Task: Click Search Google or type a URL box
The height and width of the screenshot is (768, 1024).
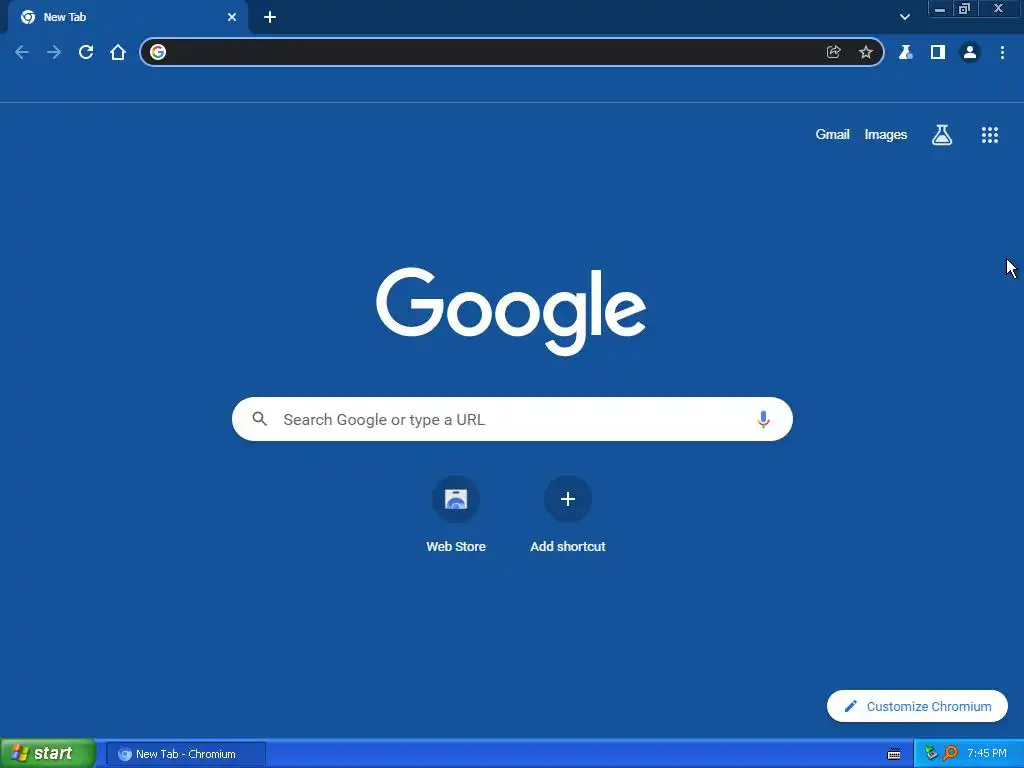Action: [x=512, y=419]
